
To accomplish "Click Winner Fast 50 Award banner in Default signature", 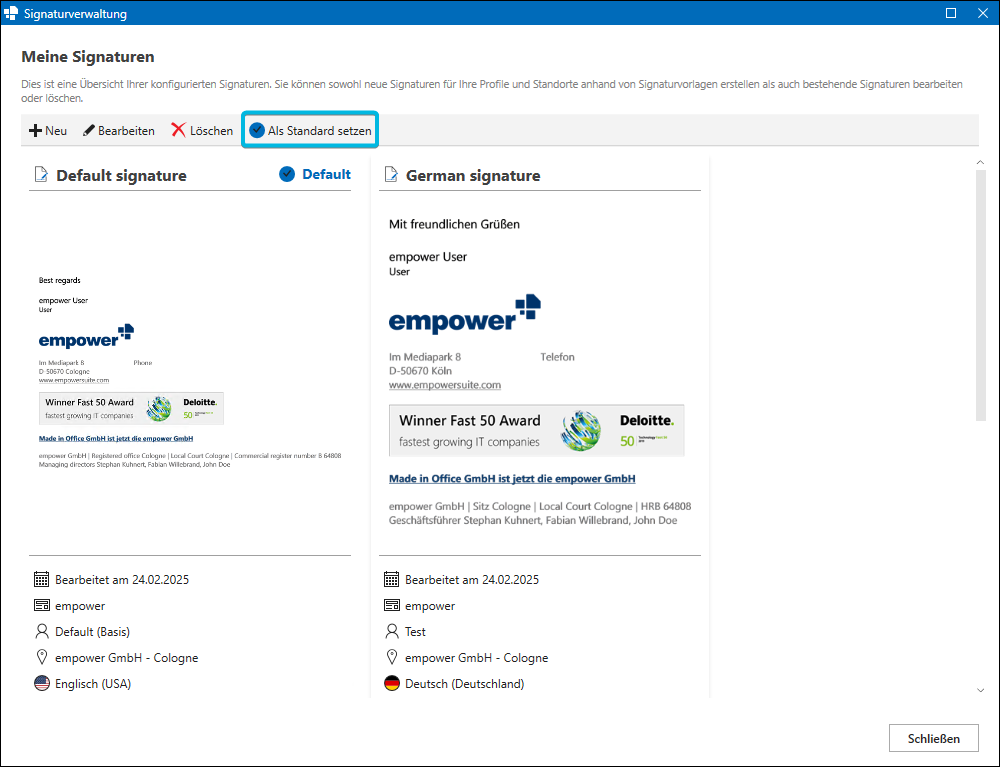I will [x=131, y=408].
